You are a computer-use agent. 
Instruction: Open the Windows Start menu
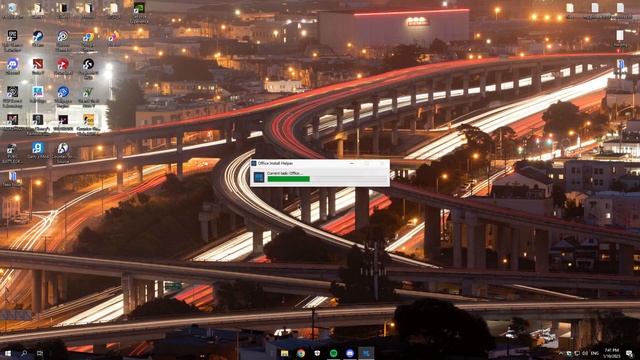click(x=8, y=353)
